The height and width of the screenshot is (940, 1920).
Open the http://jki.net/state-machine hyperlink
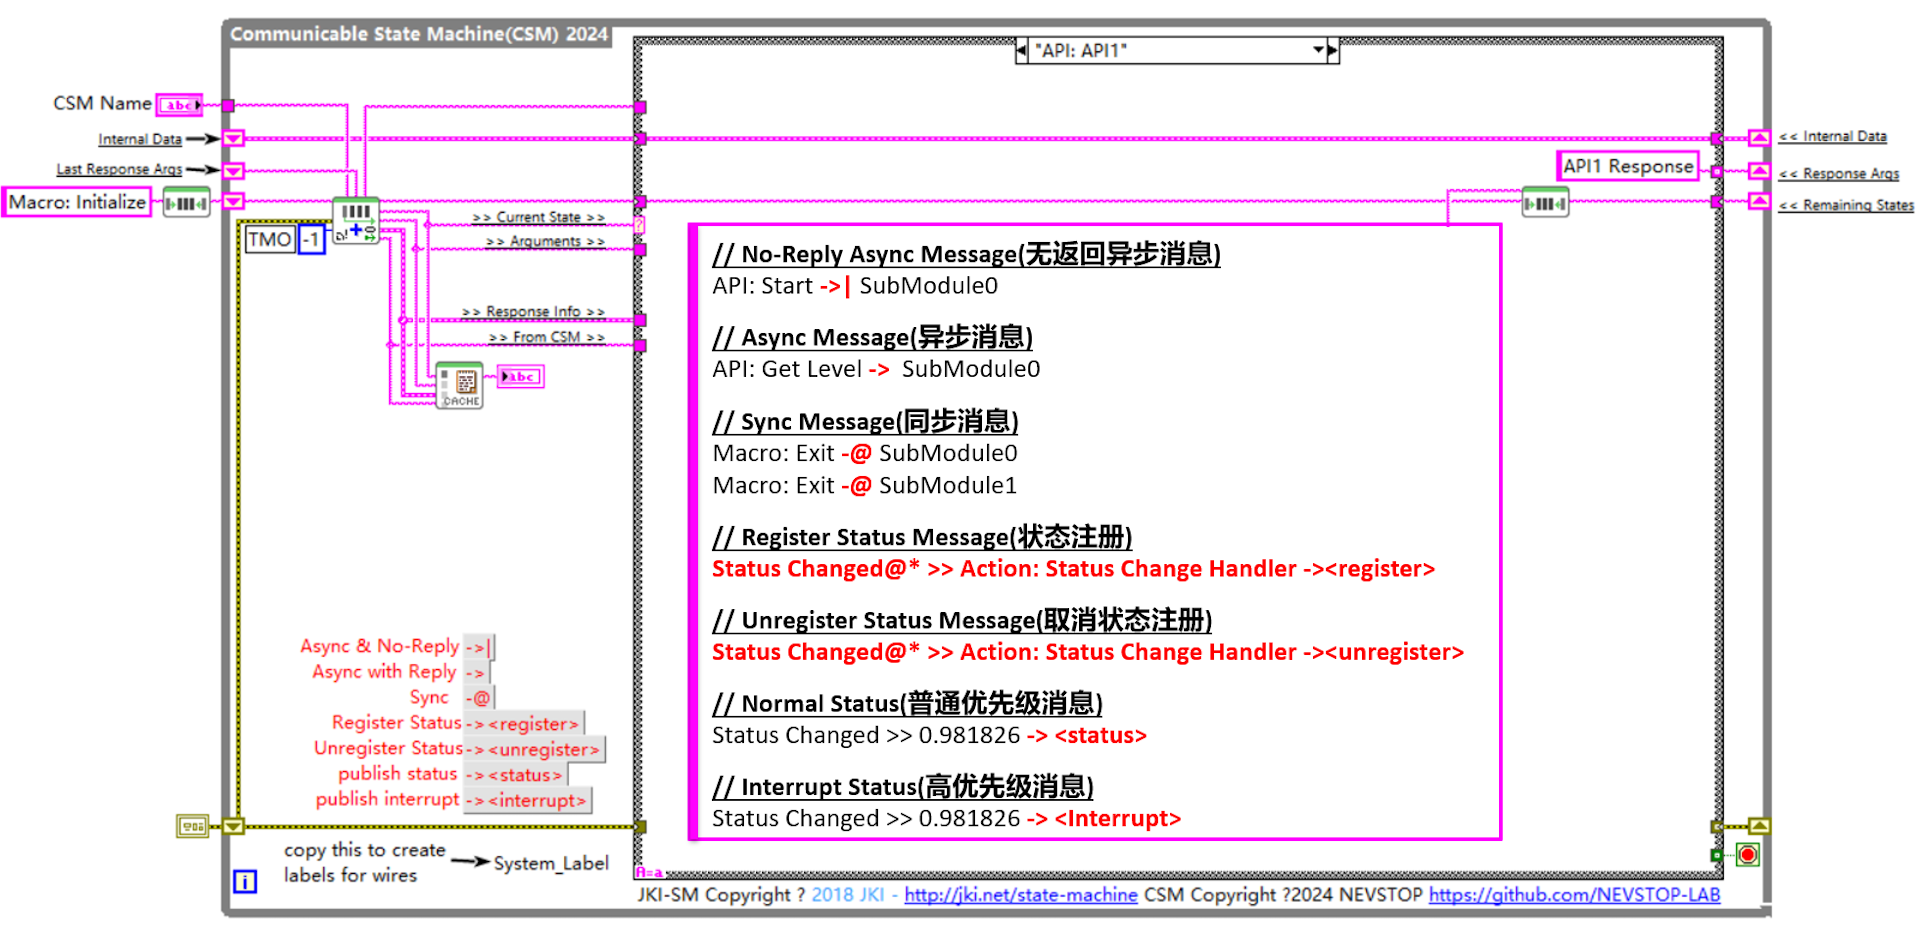click(x=1019, y=895)
